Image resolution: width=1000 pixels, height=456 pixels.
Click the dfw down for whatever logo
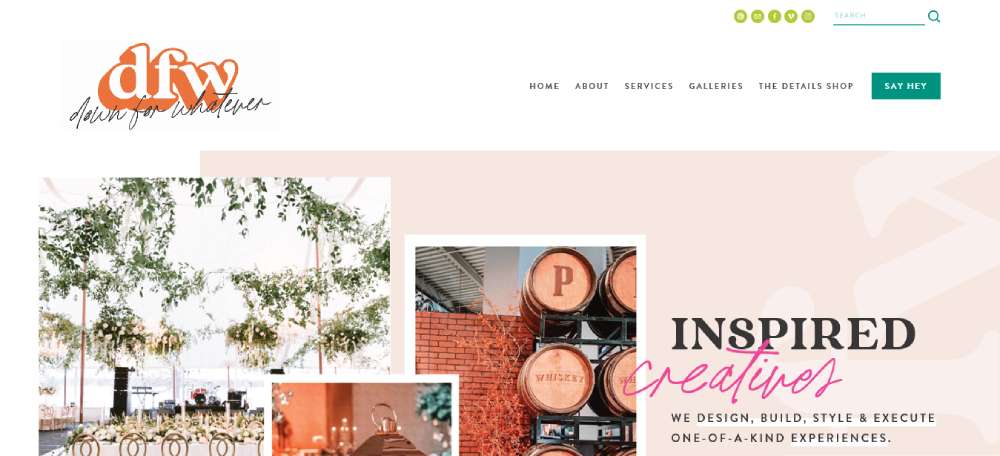click(170, 85)
